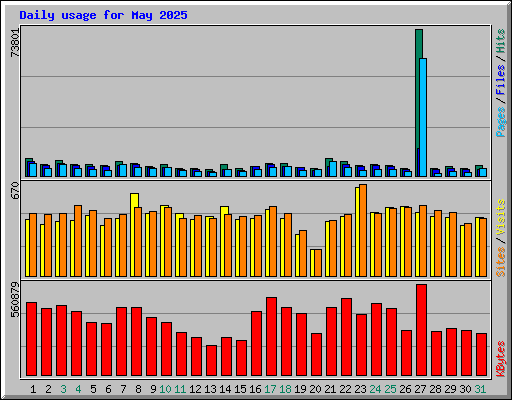Click the red KBytes bar for day 31
The height and width of the screenshot is (400, 512).
(x=482, y=355)
